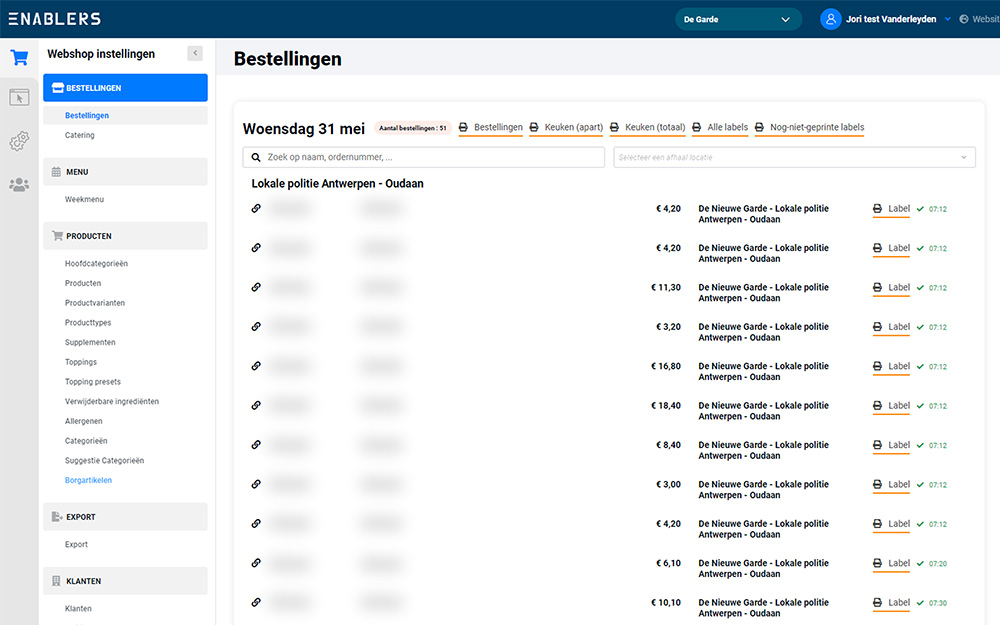
Task: Print label for the €18,40 order
Action: tap(891, 406)
